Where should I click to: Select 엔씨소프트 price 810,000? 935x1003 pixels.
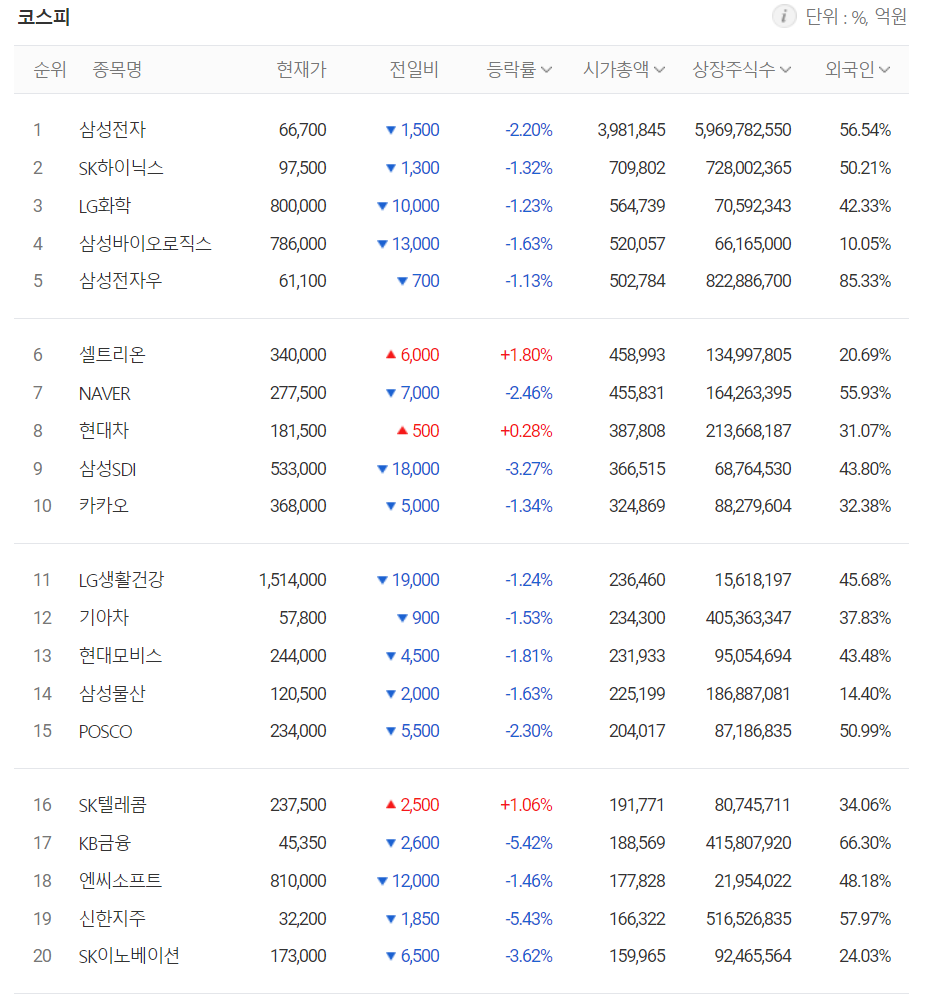(x=298, y=881)
